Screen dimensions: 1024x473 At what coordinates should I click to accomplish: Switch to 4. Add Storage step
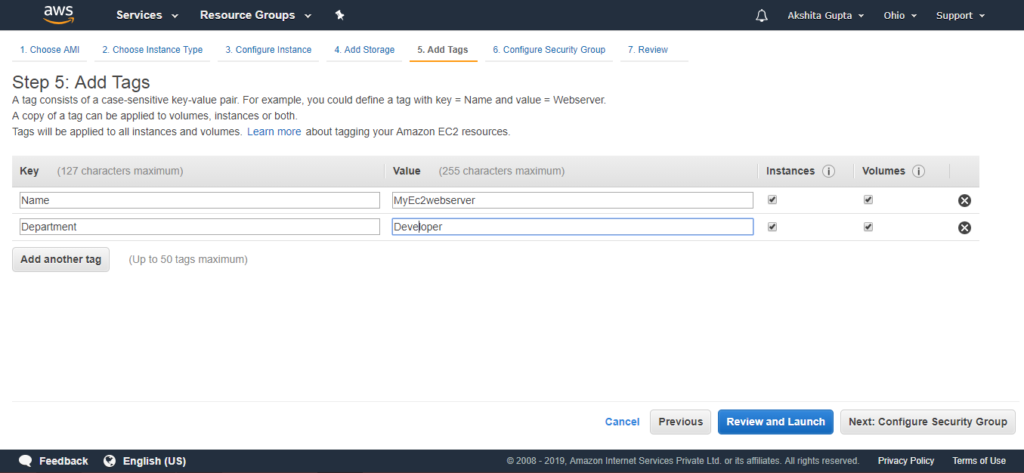tap(364, 50)
